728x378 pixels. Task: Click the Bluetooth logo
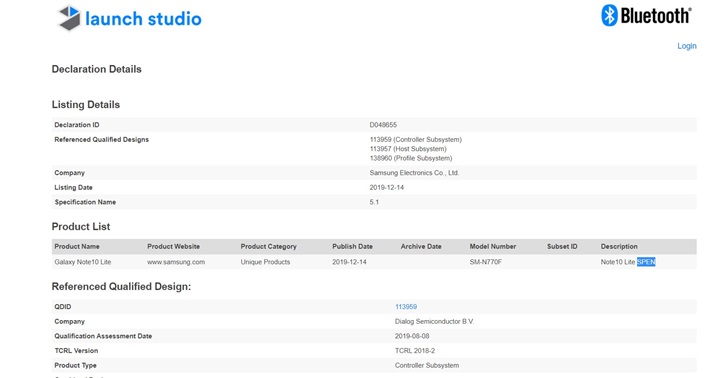click(x=646, y=16)
